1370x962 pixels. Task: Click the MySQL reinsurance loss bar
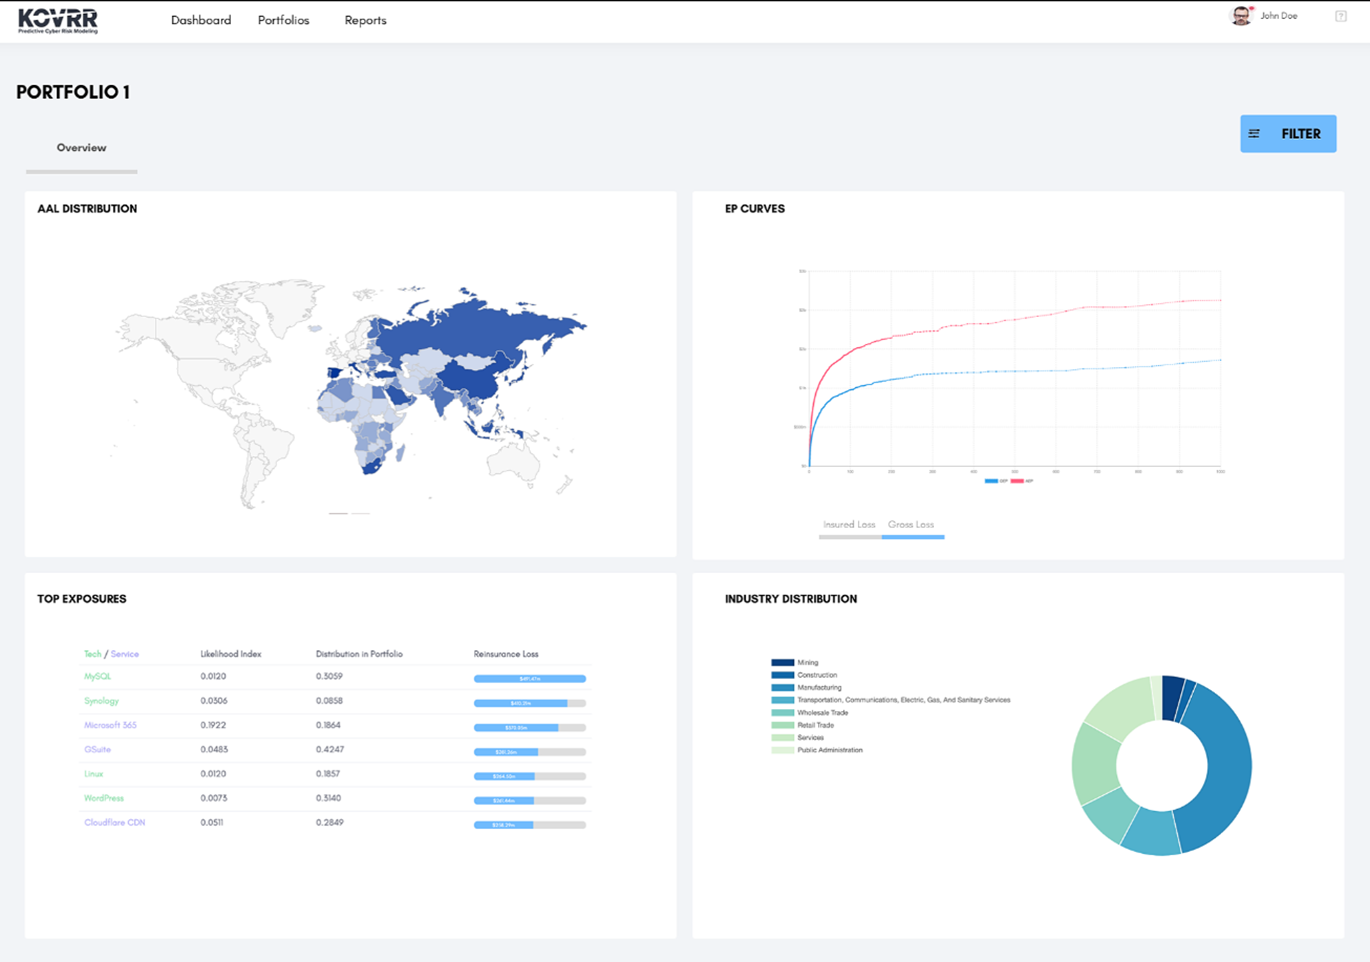point(530,679)
